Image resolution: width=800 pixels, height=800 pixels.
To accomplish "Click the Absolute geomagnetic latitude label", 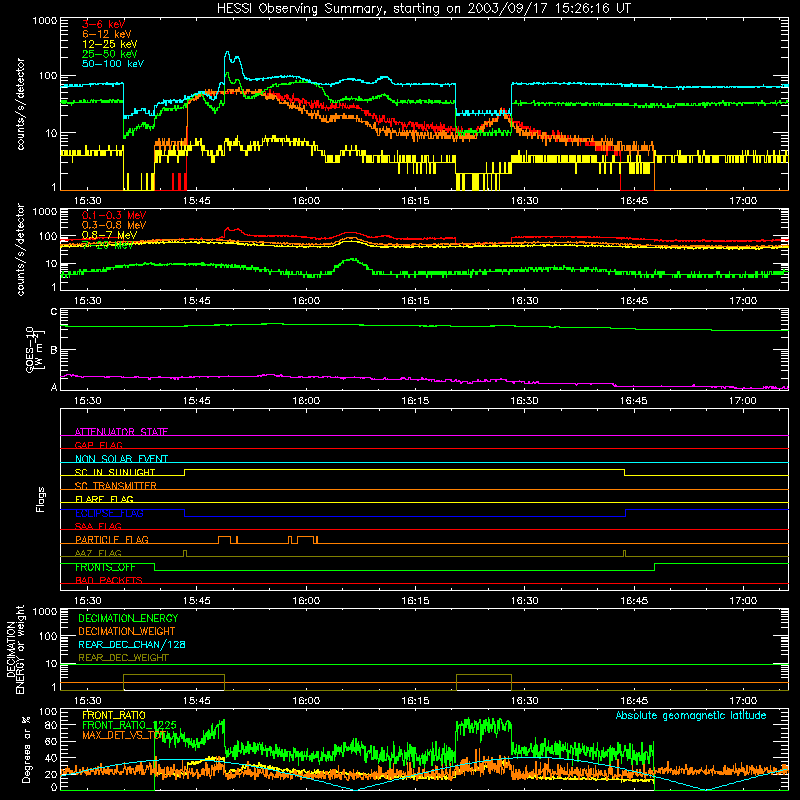I will click(x=691, y=715).
